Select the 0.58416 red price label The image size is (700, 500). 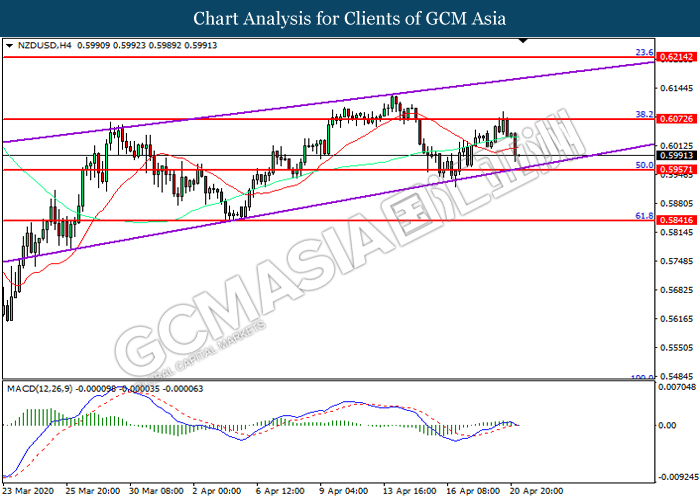pos(677,220)
